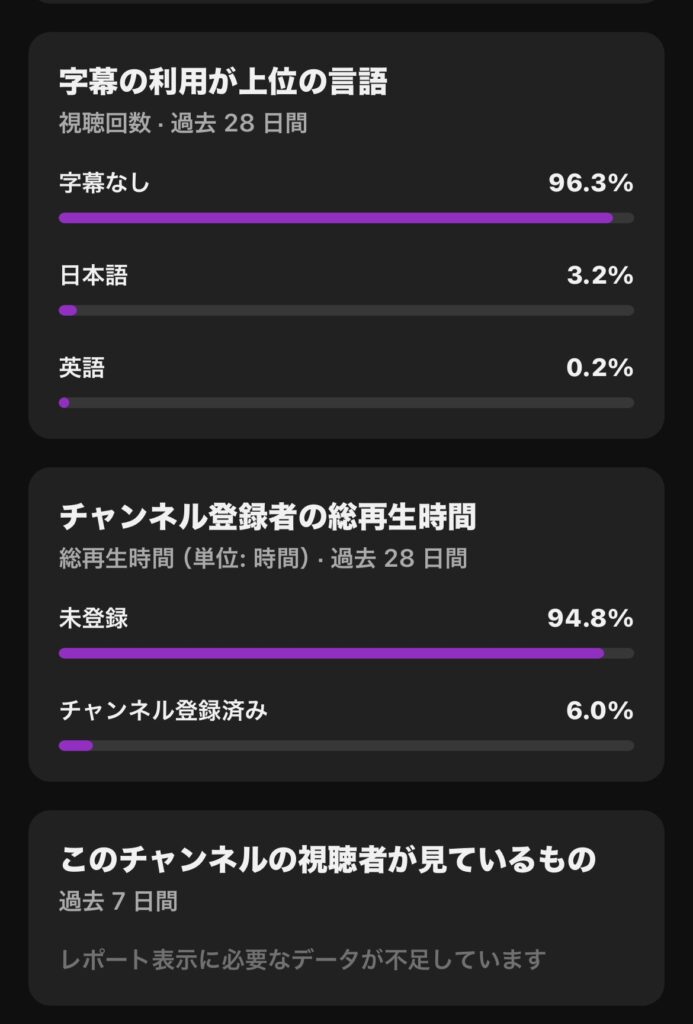The width and height of the screenshot is (693, 1024).
Task: Click the 日本語 progress bar
Action: pyautogui.click(x=346, y=310)
